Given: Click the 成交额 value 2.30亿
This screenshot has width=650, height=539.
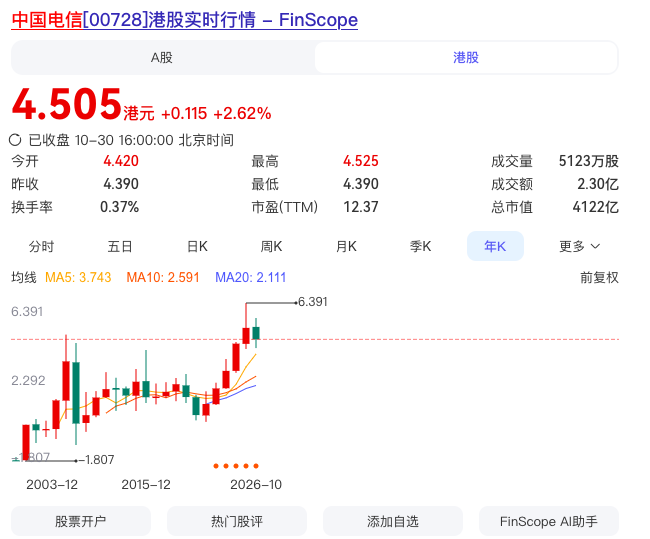Looking at the screenshot, I should (598, 184).
